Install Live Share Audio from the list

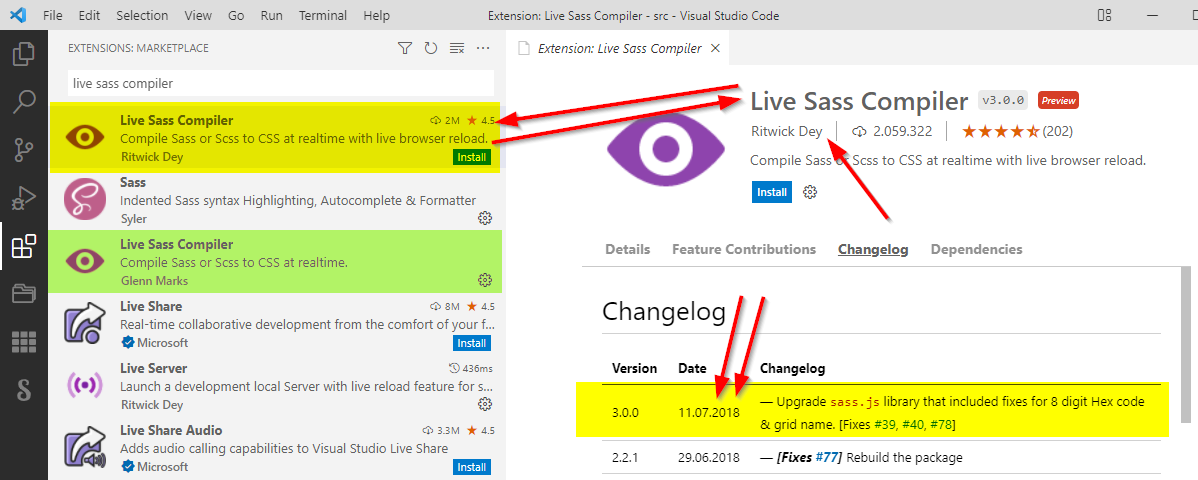[x=471, y=466]
